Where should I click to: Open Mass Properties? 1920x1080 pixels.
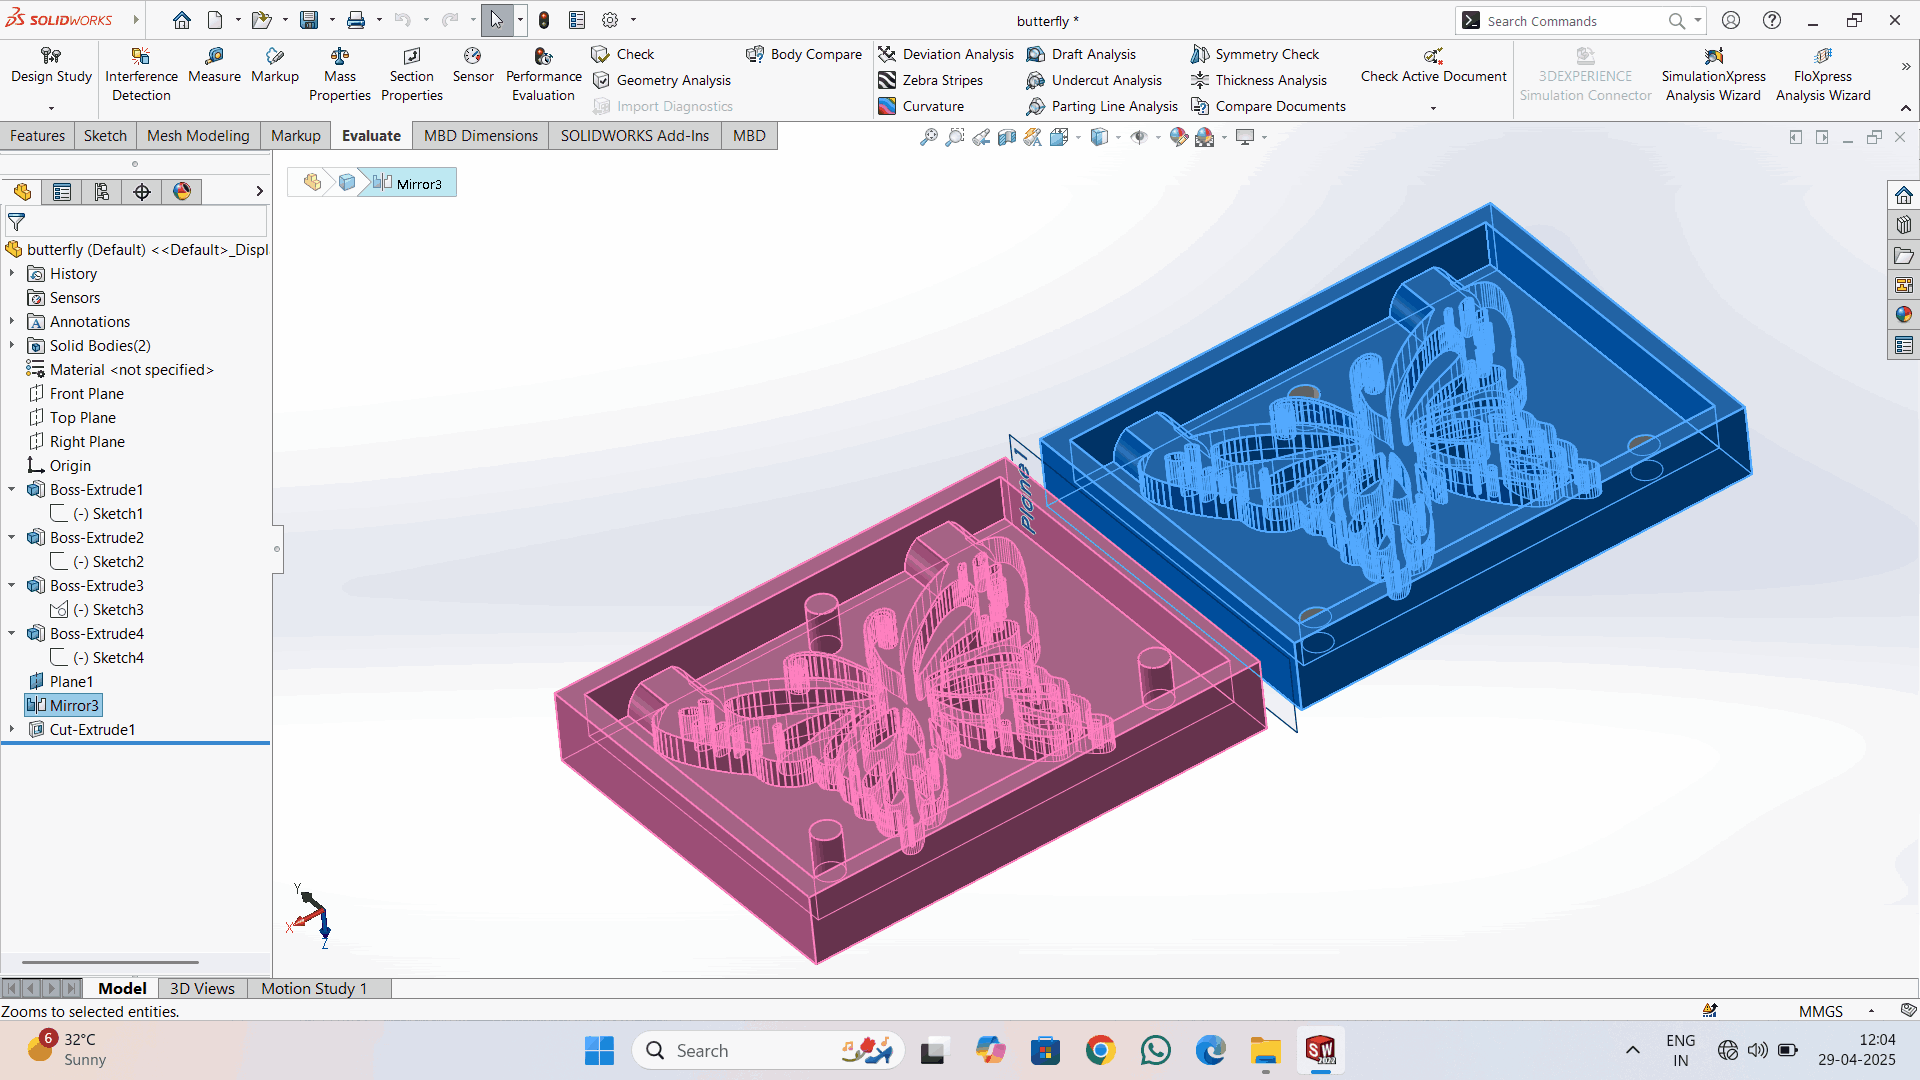pyautogui.click(x=340, y=75)
